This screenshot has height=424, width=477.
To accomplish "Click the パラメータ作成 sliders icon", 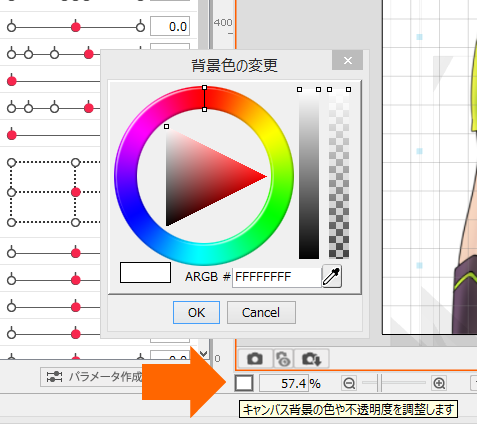I will (54, 377).
